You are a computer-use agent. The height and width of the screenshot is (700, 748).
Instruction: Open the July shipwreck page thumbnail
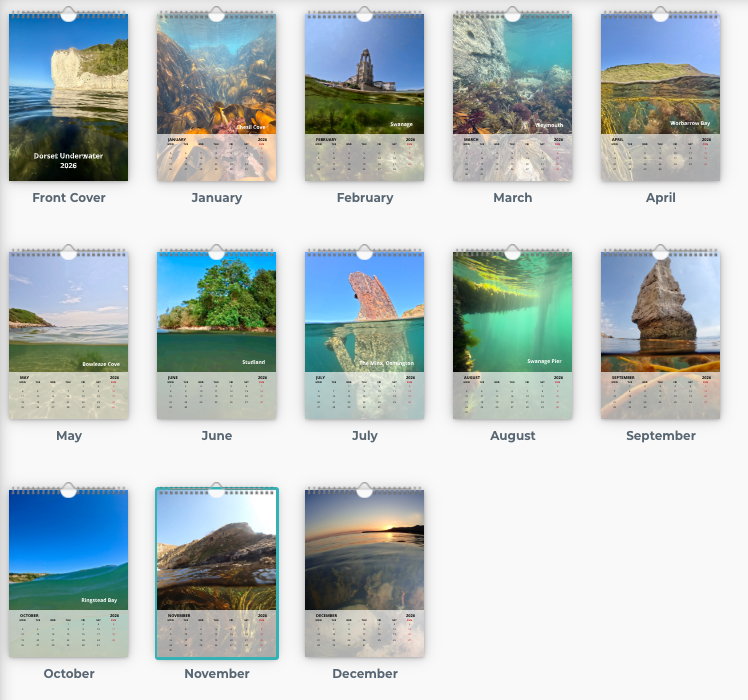364,335
